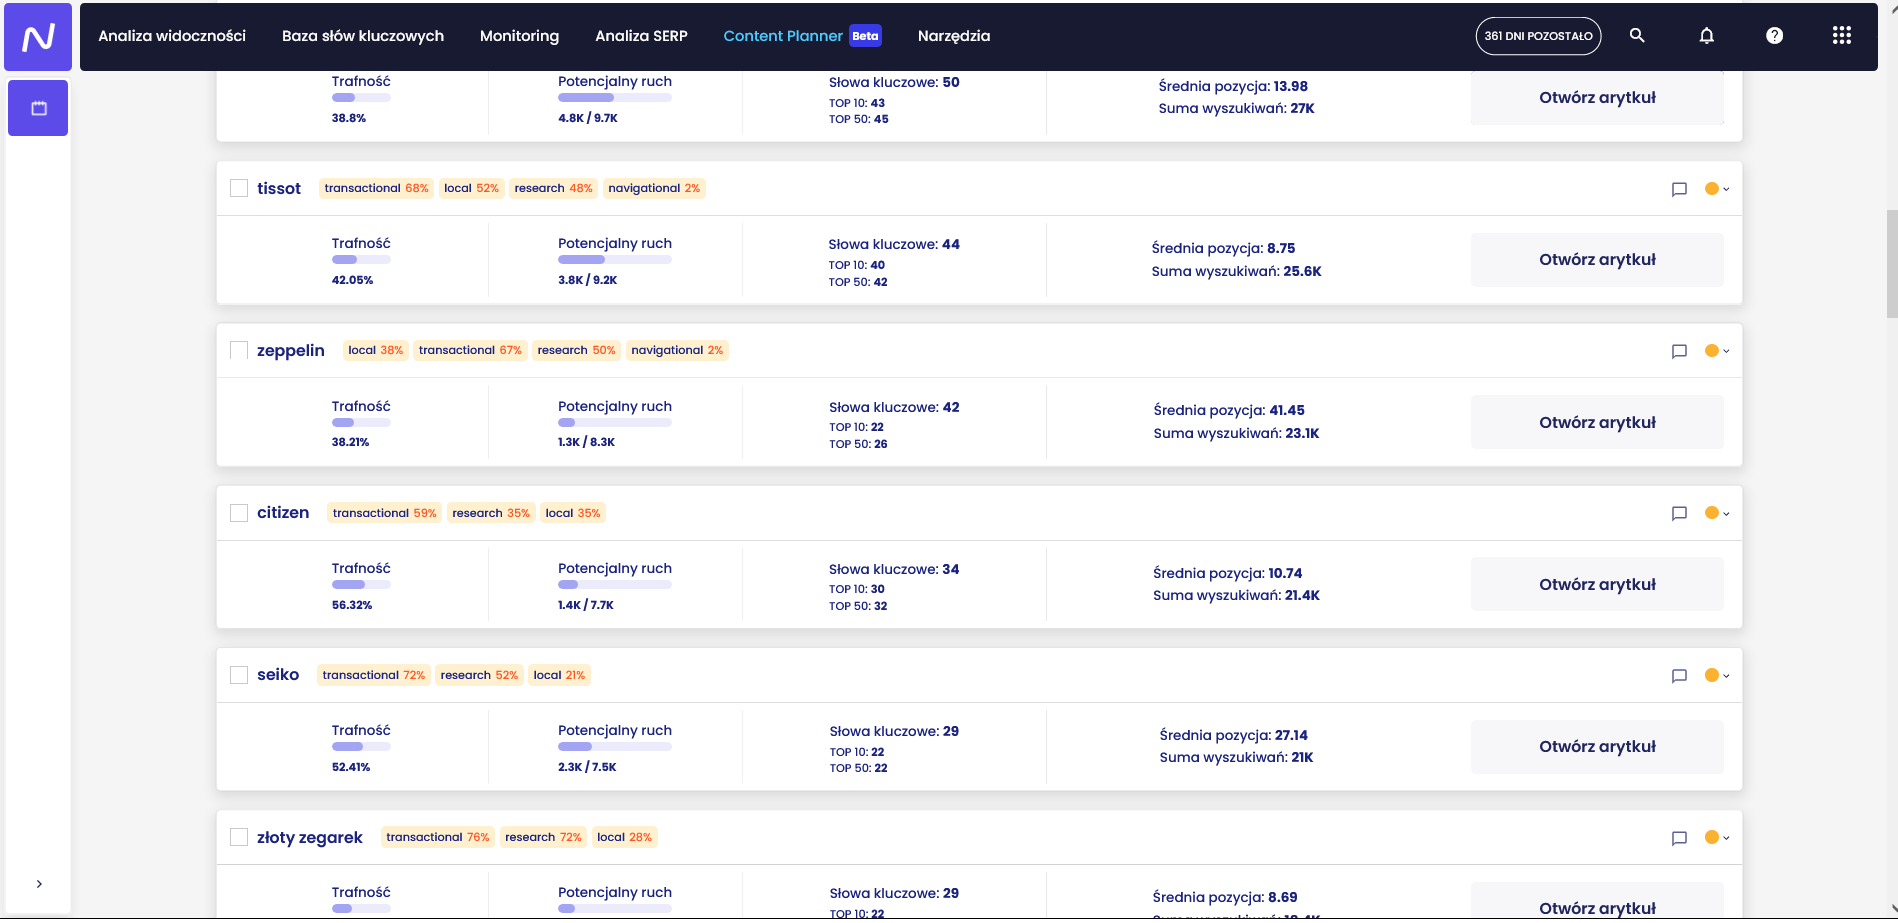This screenshot has height=923, width=1898.
Task: Open article for zeppelin
Action: coord(1597,422)
